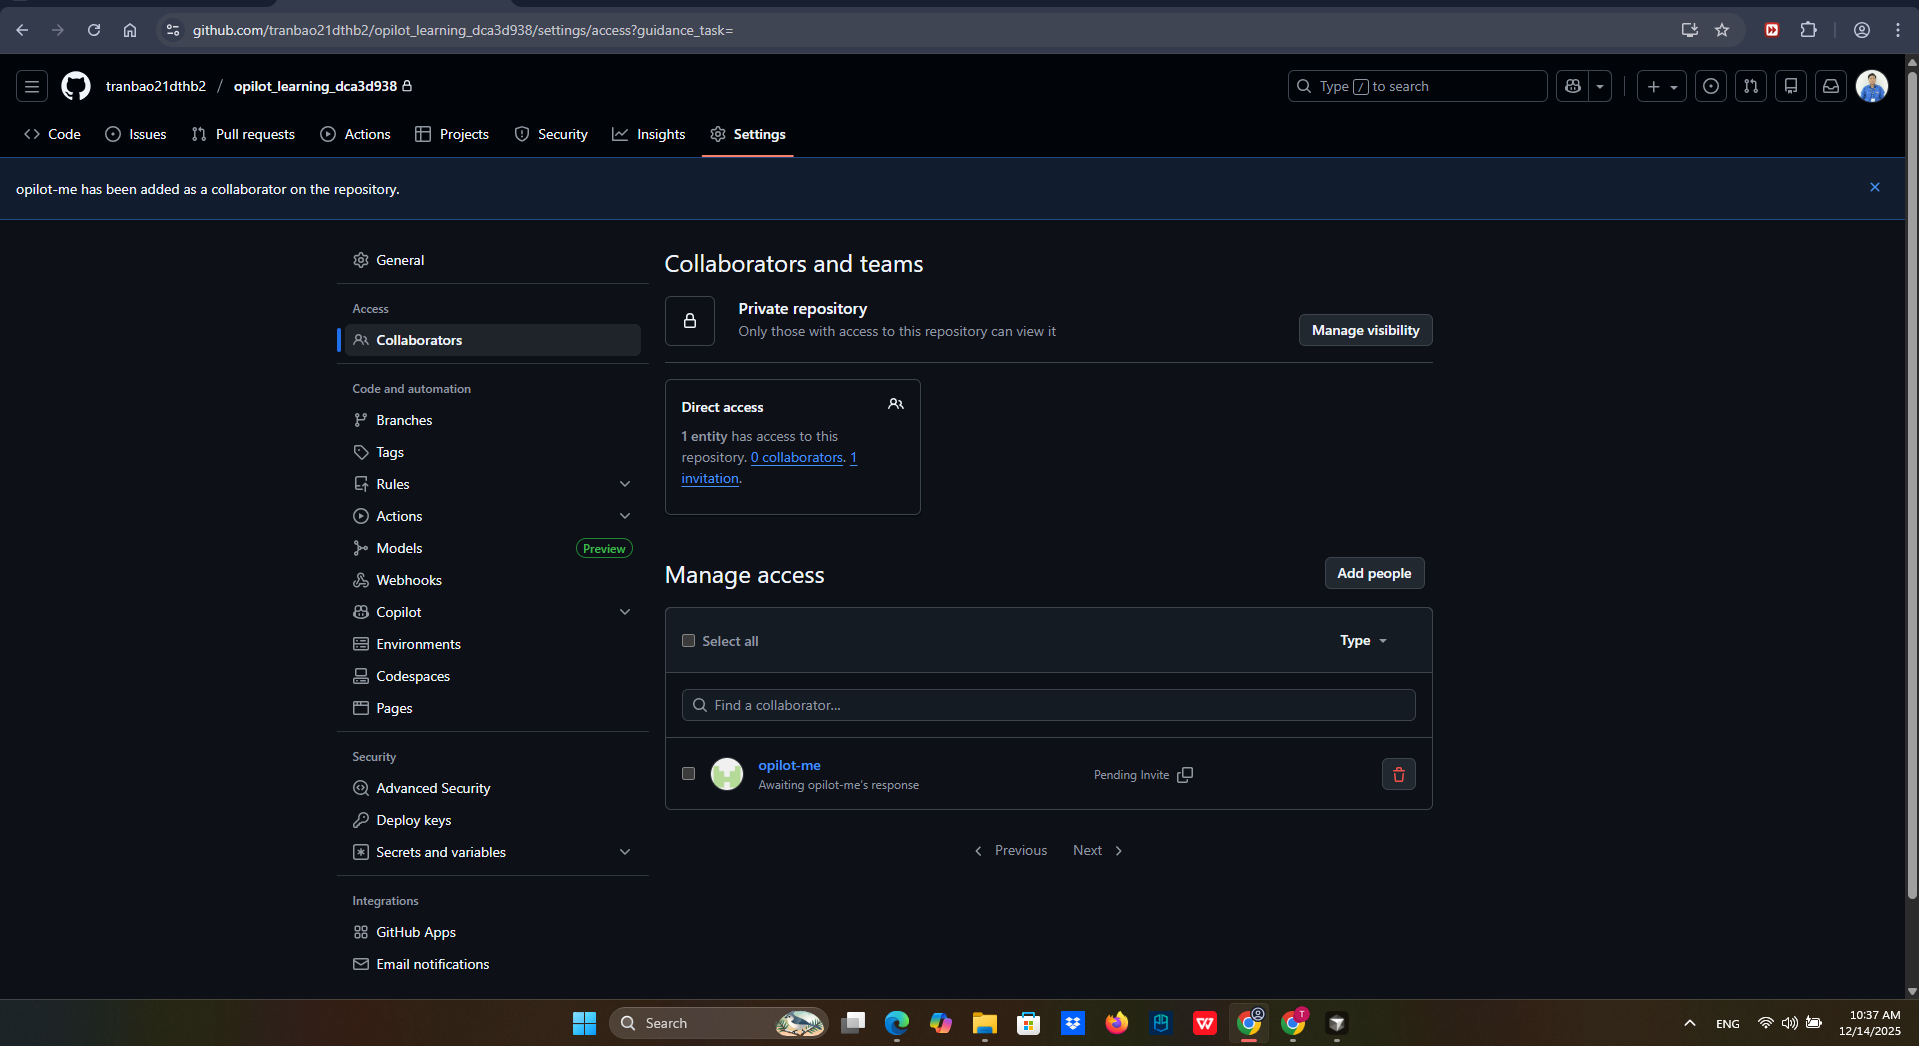Delete the opilot-me invitation with trash icon
The height and width of the screenshot is (1046, 1919).
[x=1398, y=774]
